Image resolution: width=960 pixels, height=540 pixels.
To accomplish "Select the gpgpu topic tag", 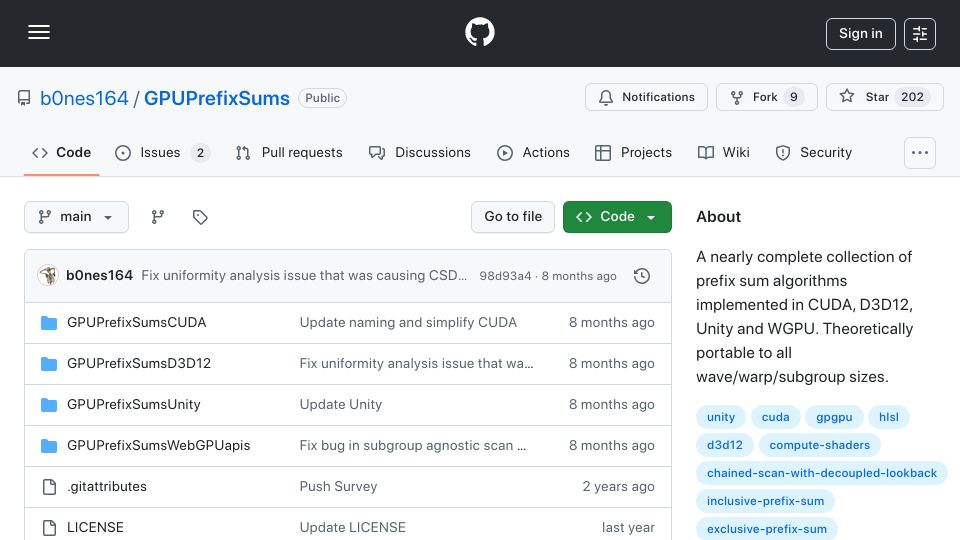I will 834,417.
